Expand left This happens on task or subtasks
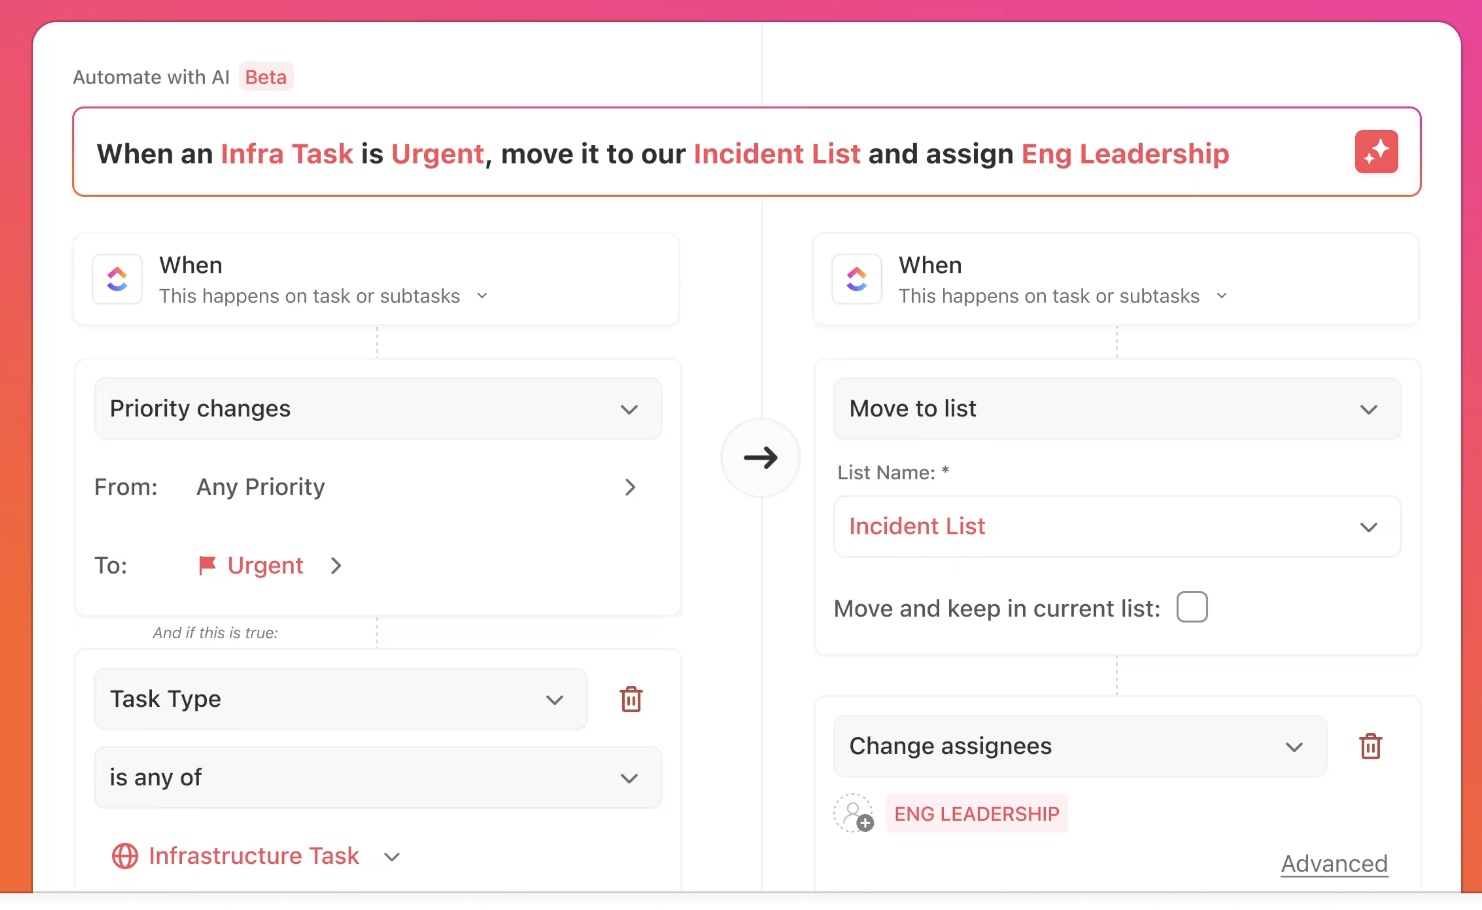This screenshot has width=1482, height=910. coord(482,296)
